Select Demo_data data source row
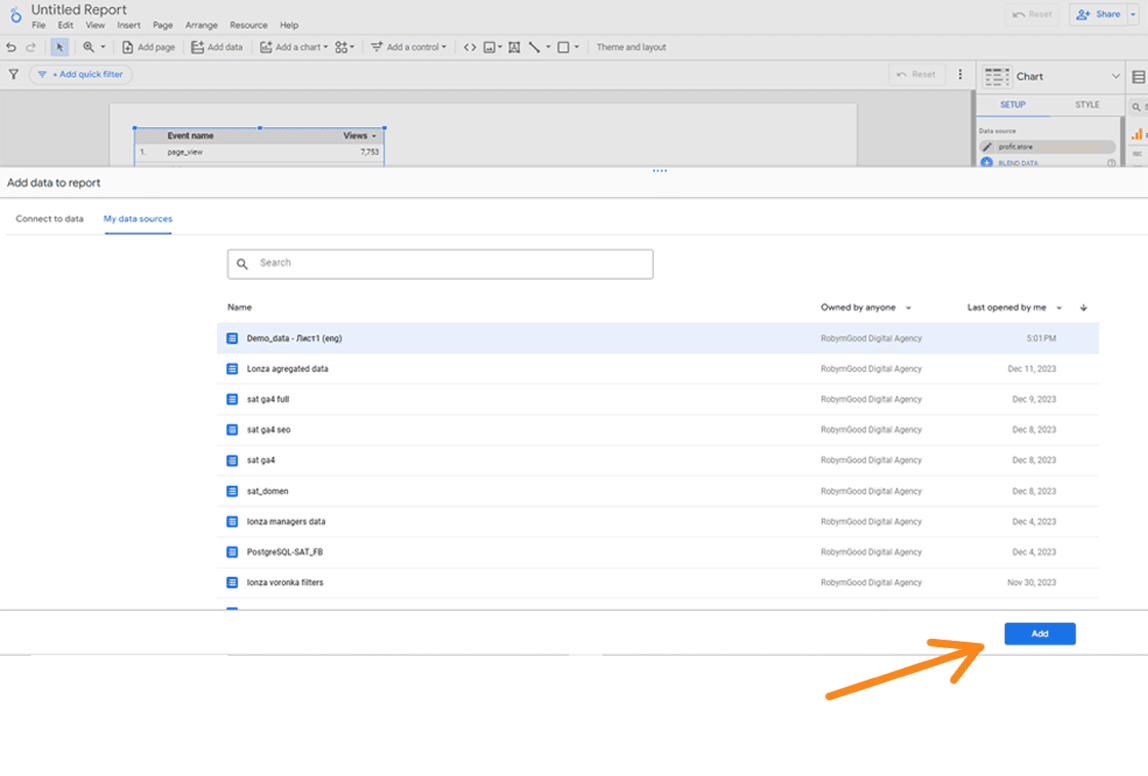 [x=657, y=338]
